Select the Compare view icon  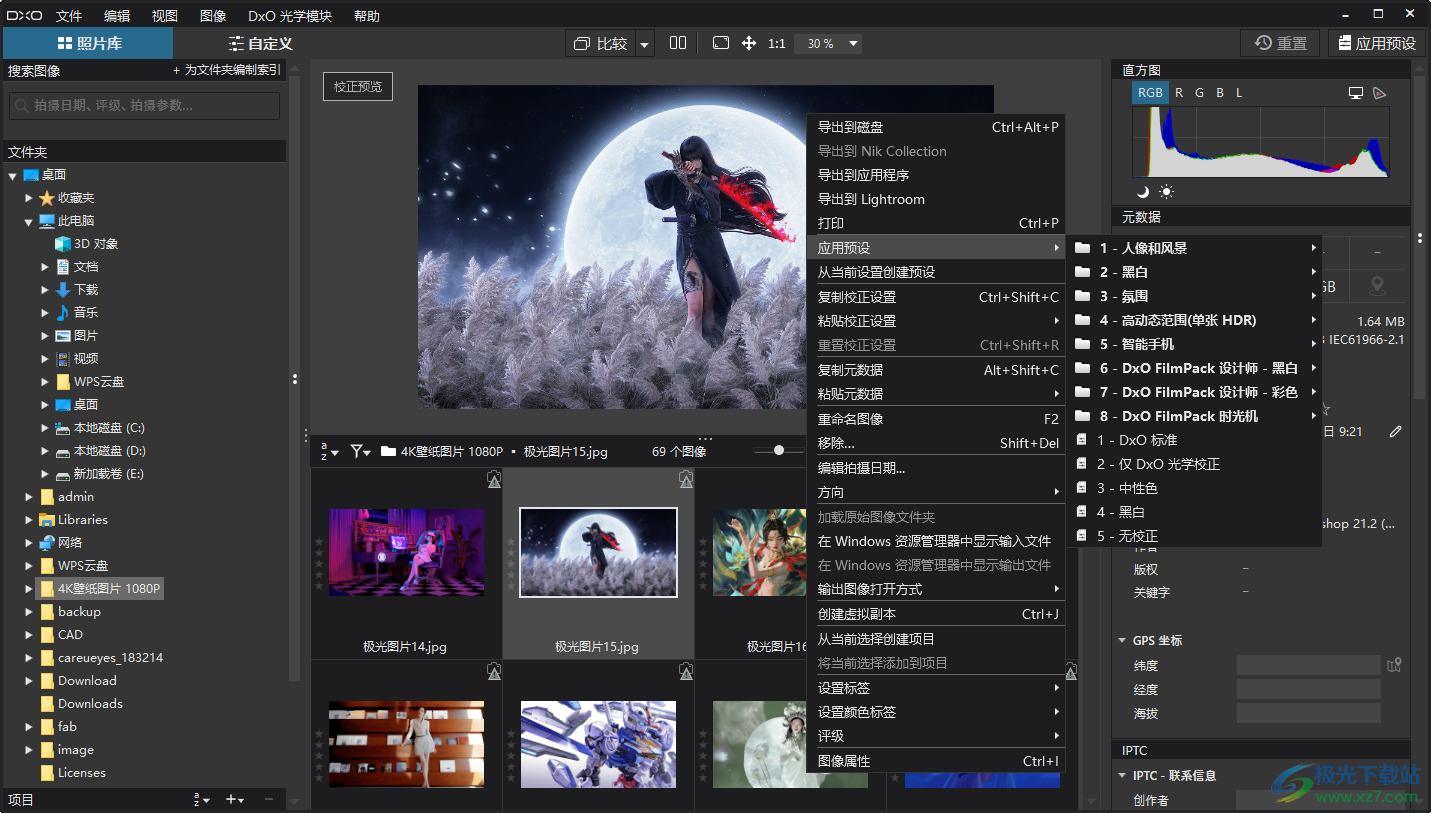point(601,43)
